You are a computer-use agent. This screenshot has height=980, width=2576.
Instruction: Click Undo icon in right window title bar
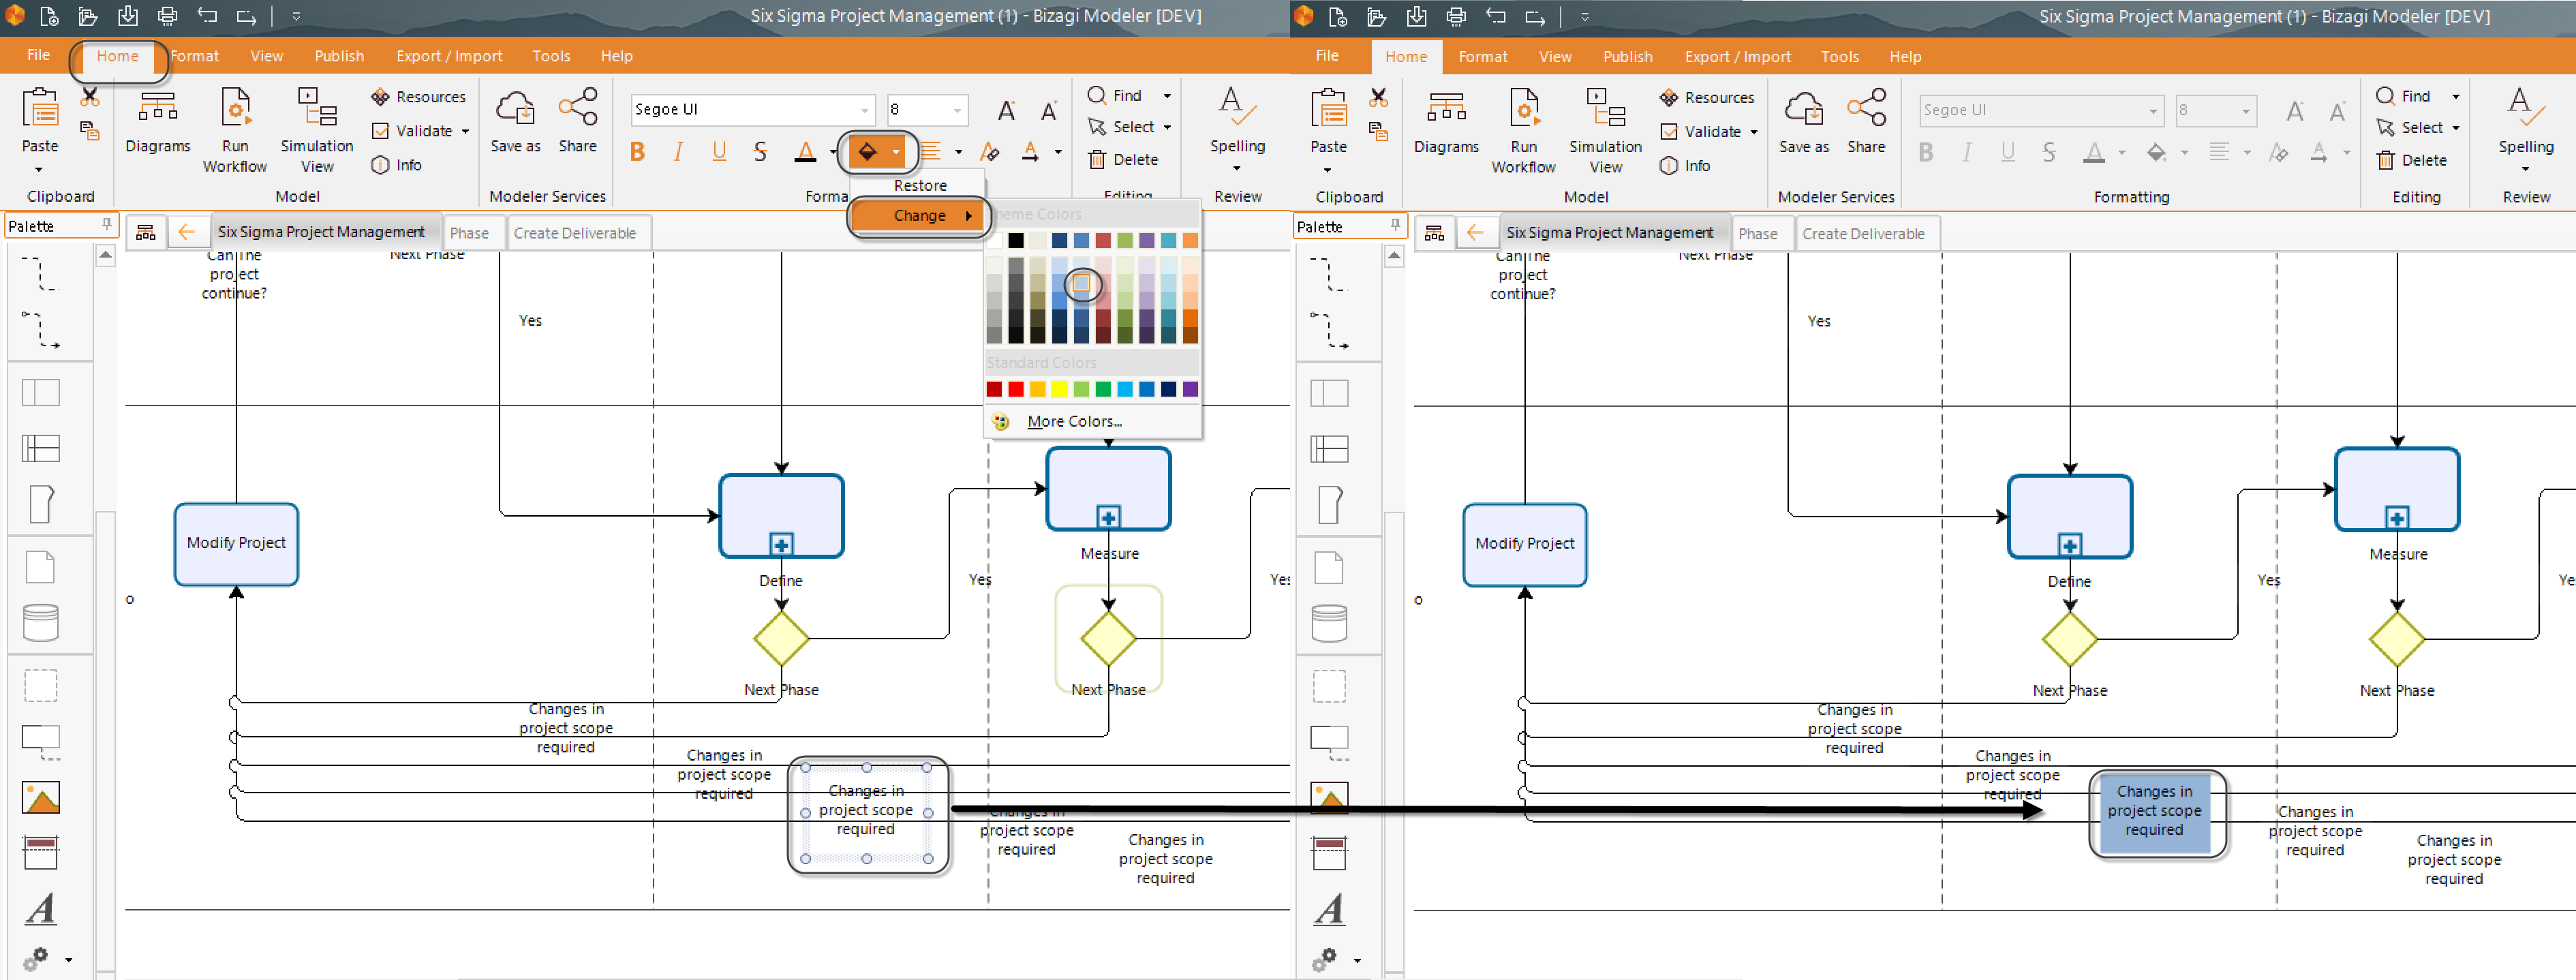click(1495, 16)
